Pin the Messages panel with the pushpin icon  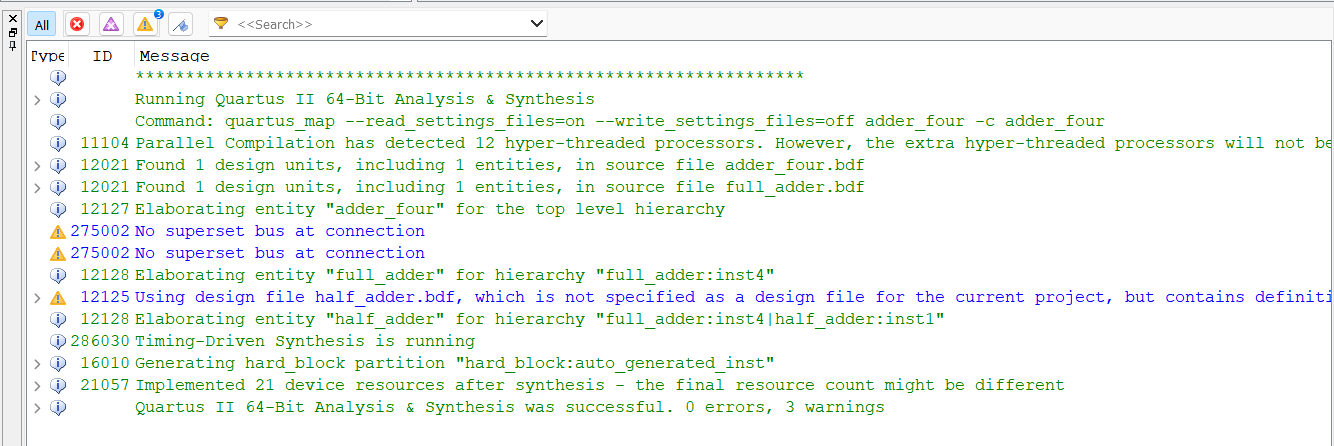coord(12,45)
